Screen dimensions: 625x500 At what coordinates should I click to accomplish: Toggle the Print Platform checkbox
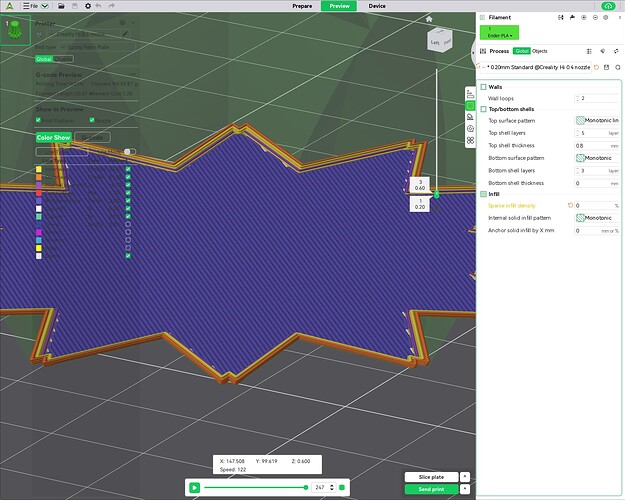tap(38, 120)
